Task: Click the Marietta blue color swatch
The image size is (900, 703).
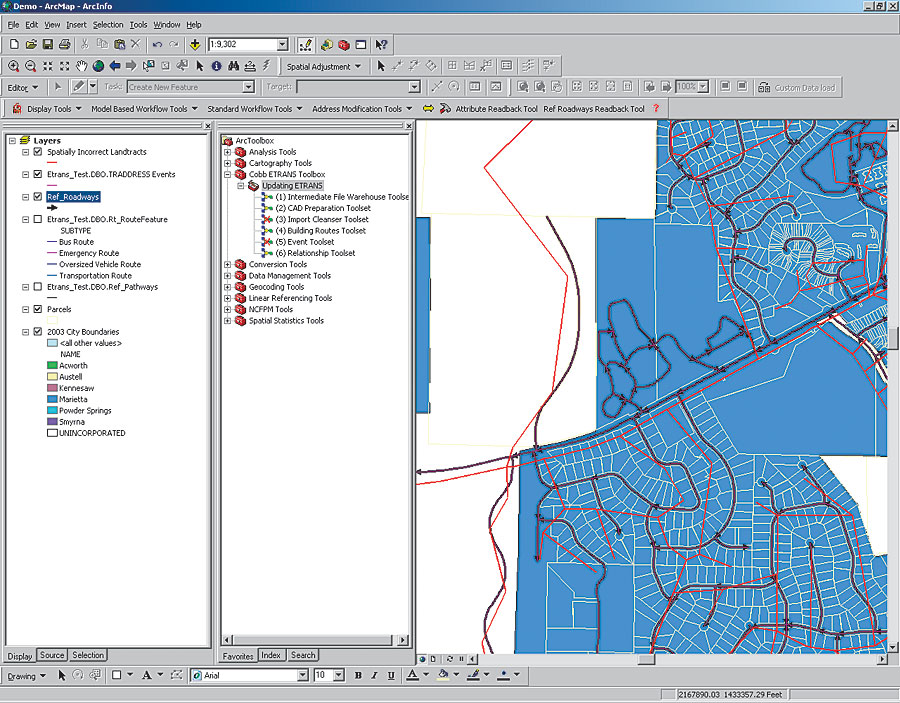Action: point(52,399)
